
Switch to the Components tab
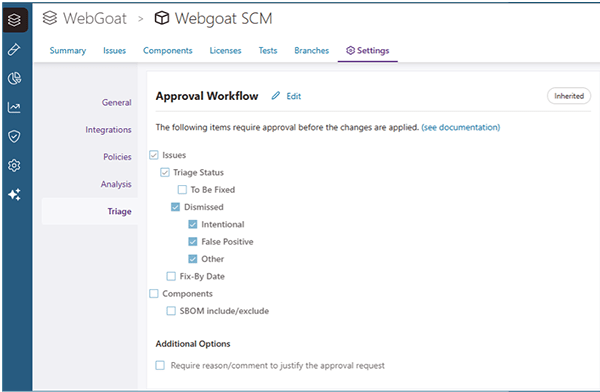point(168,51)
